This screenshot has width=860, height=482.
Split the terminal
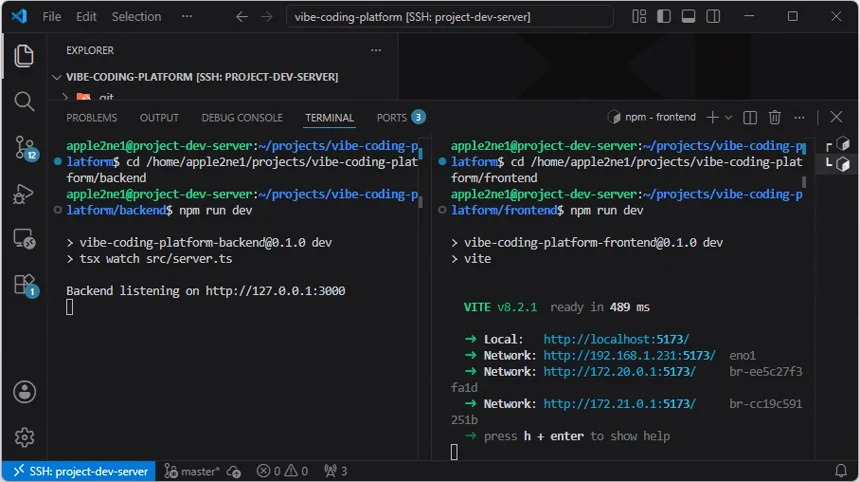click(750, 117)
